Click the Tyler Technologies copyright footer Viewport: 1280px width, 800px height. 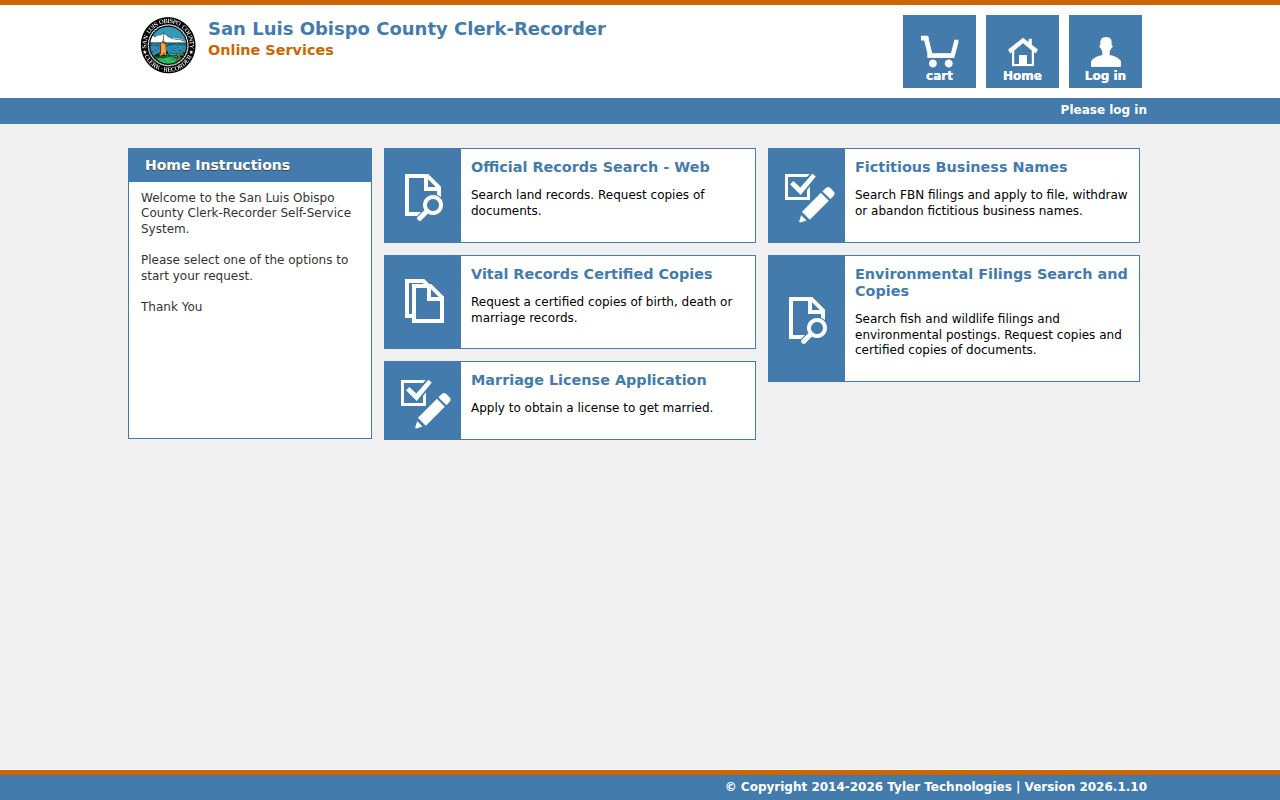click(936, 787)
